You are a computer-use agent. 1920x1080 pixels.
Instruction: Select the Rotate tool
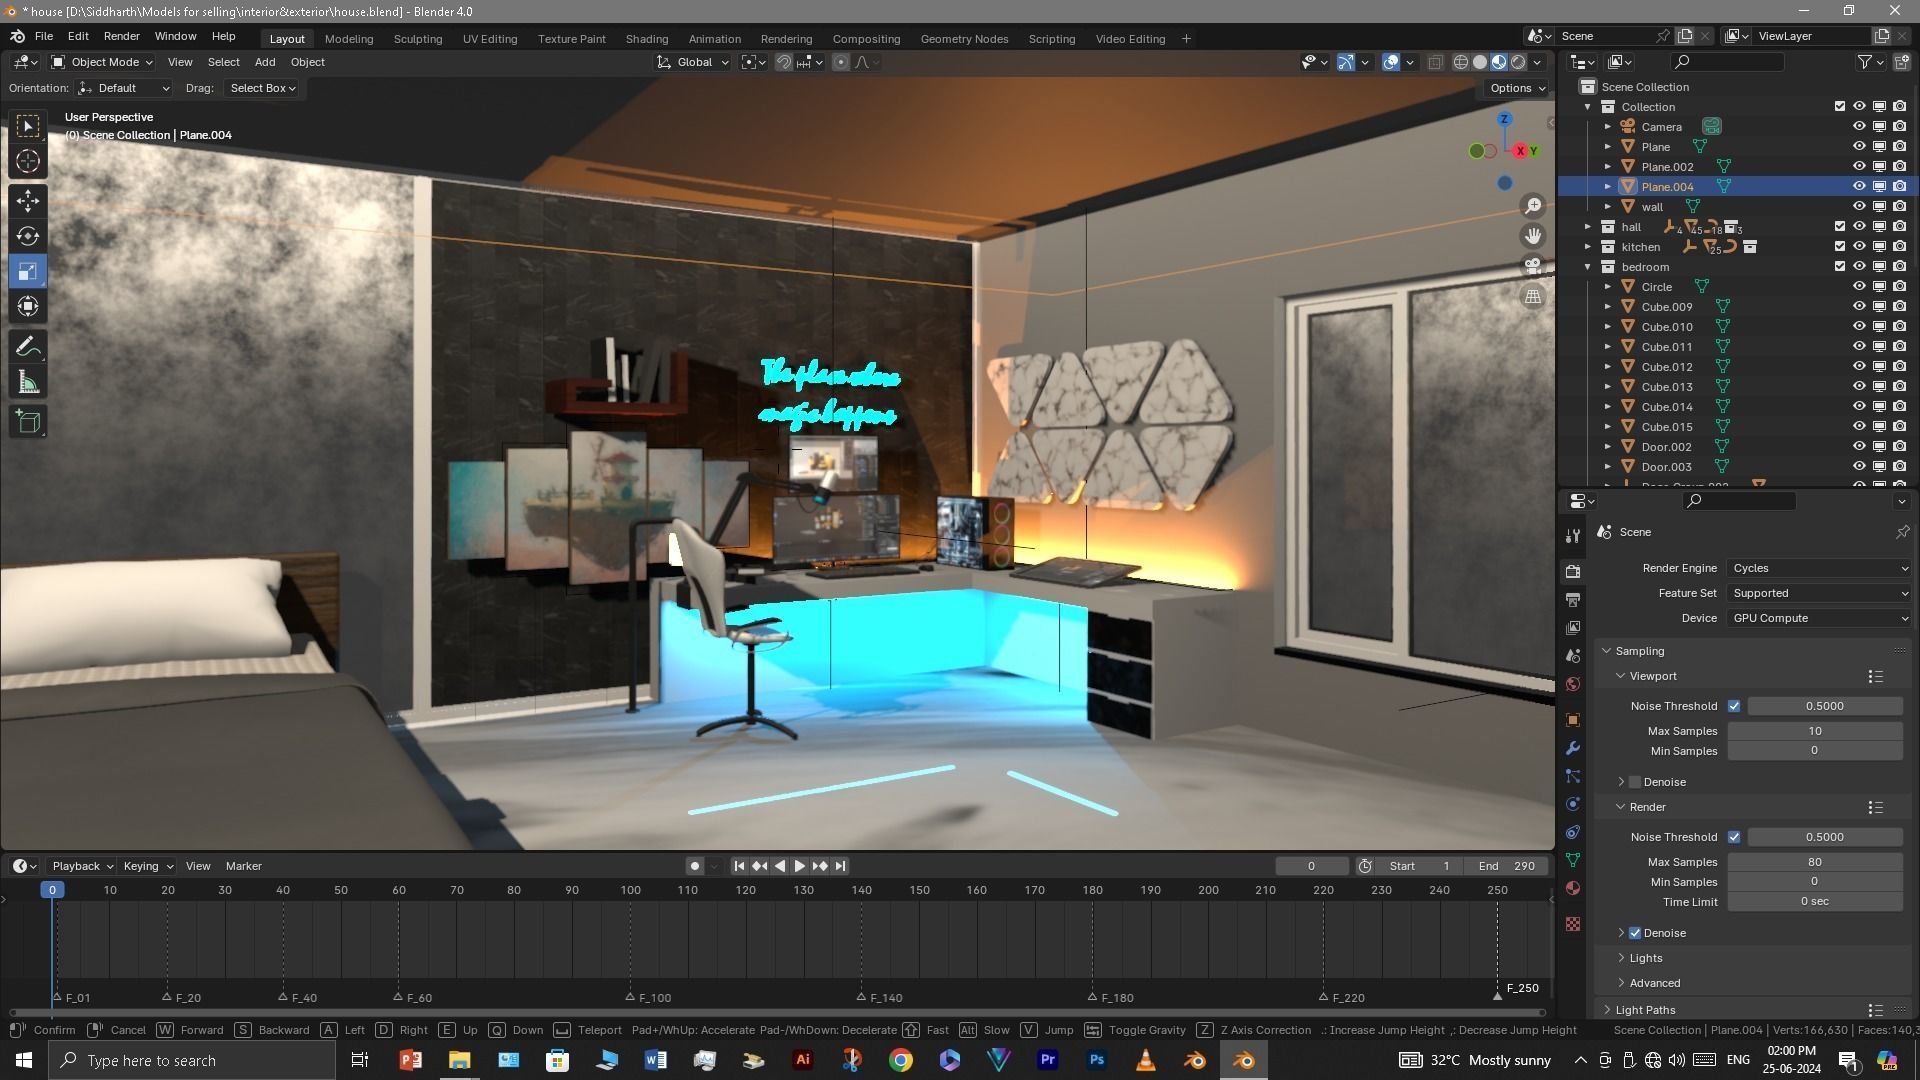pos(28,236)
